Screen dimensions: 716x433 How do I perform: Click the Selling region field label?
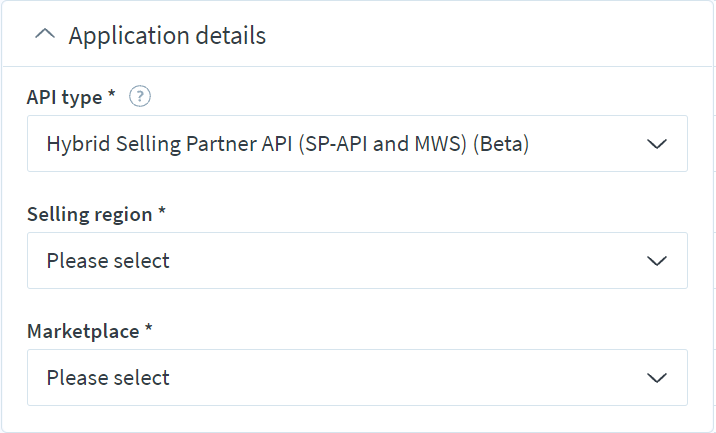(x=90, y=214)
